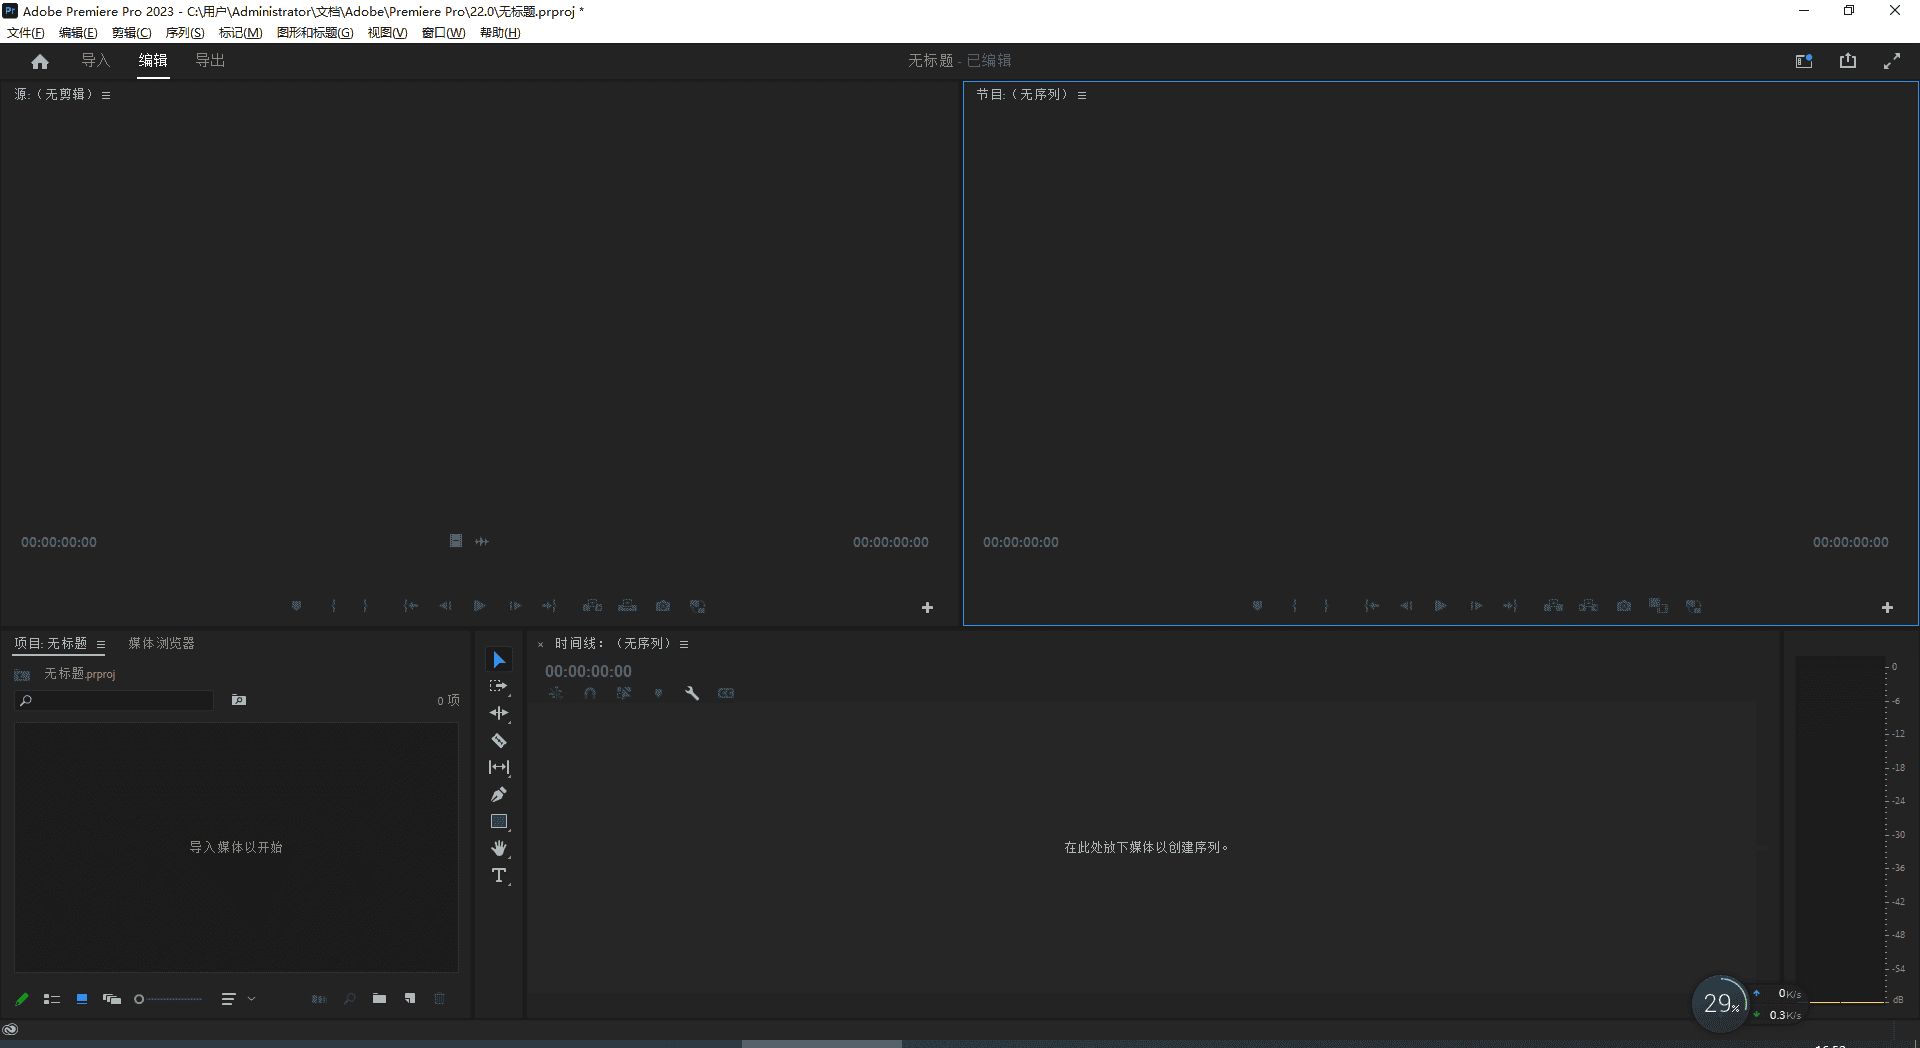Viewport: 1920px width, 1048px height.
Task: Toggle the project writable pencil icon
Action: click(22, 998)
